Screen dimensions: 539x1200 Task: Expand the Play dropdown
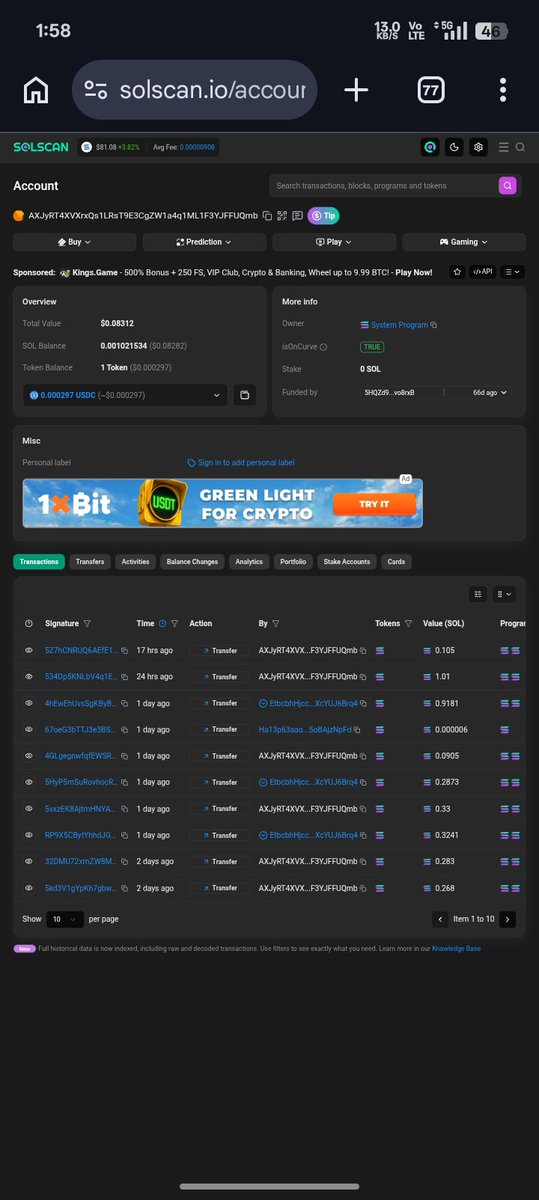334,242
